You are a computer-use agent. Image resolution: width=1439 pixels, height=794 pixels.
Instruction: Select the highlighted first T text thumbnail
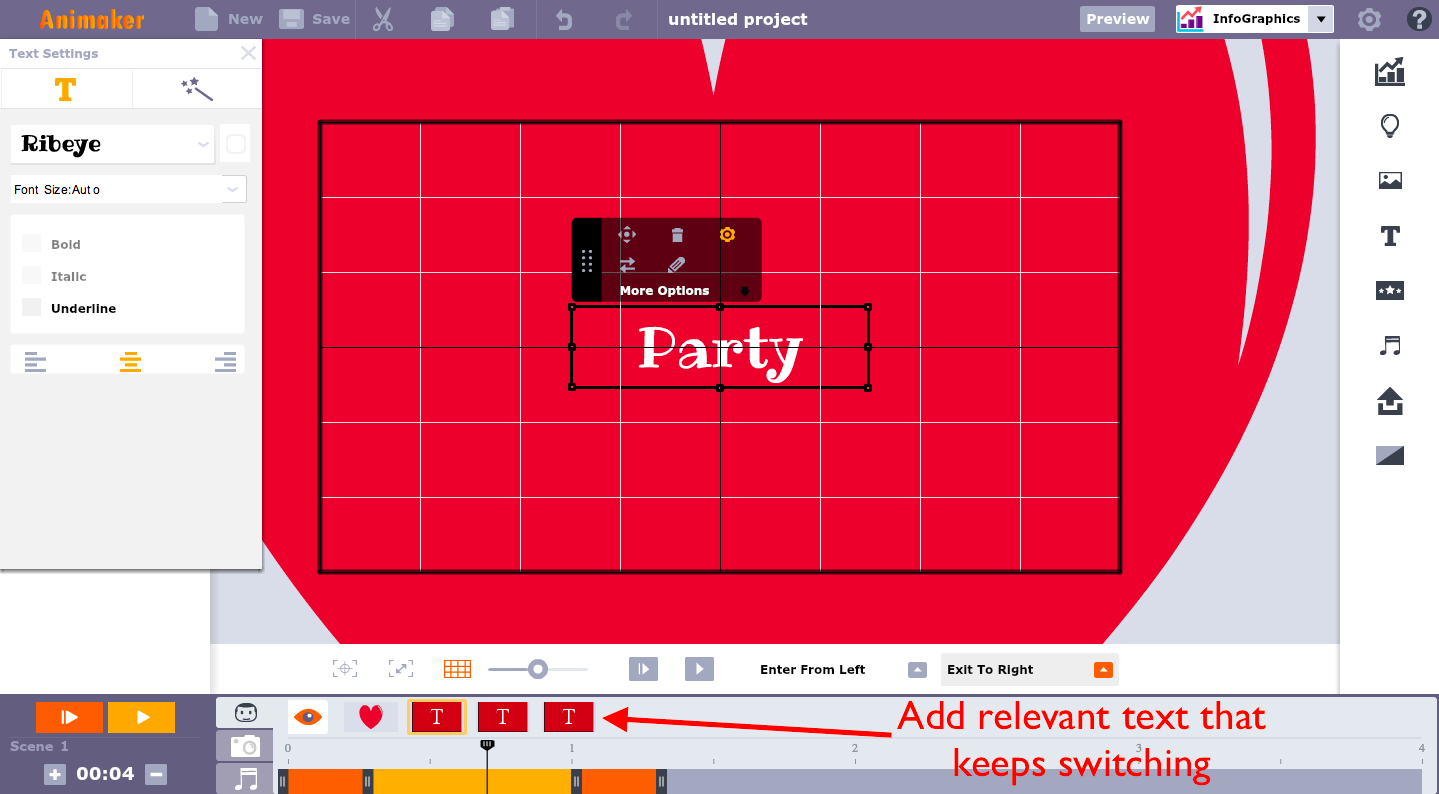pos(437,716)
